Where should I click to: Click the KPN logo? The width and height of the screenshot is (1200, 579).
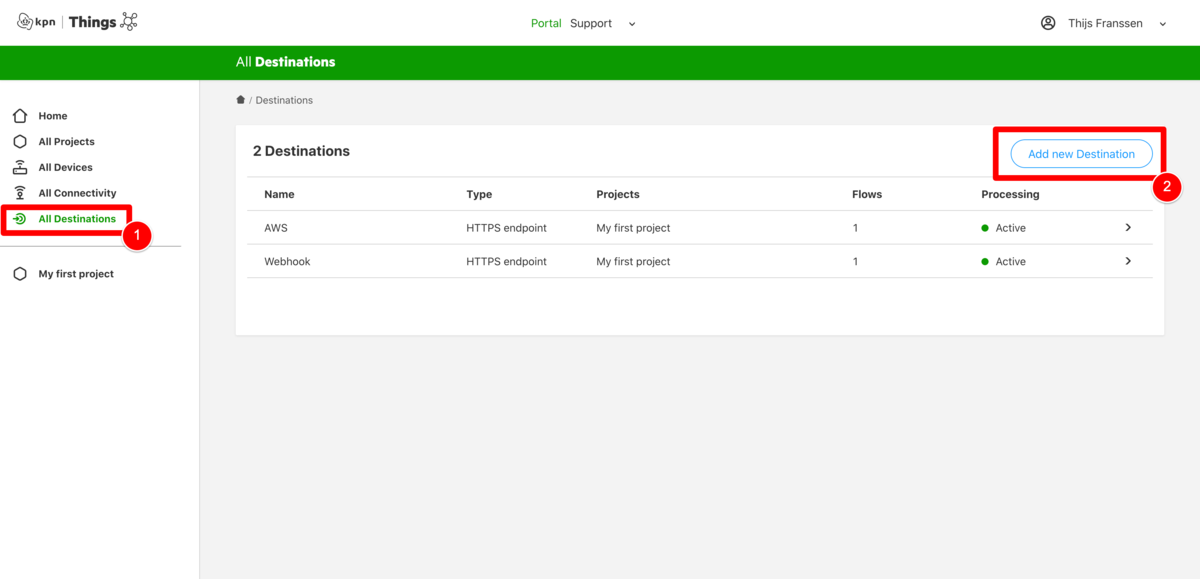coord(37,22)
